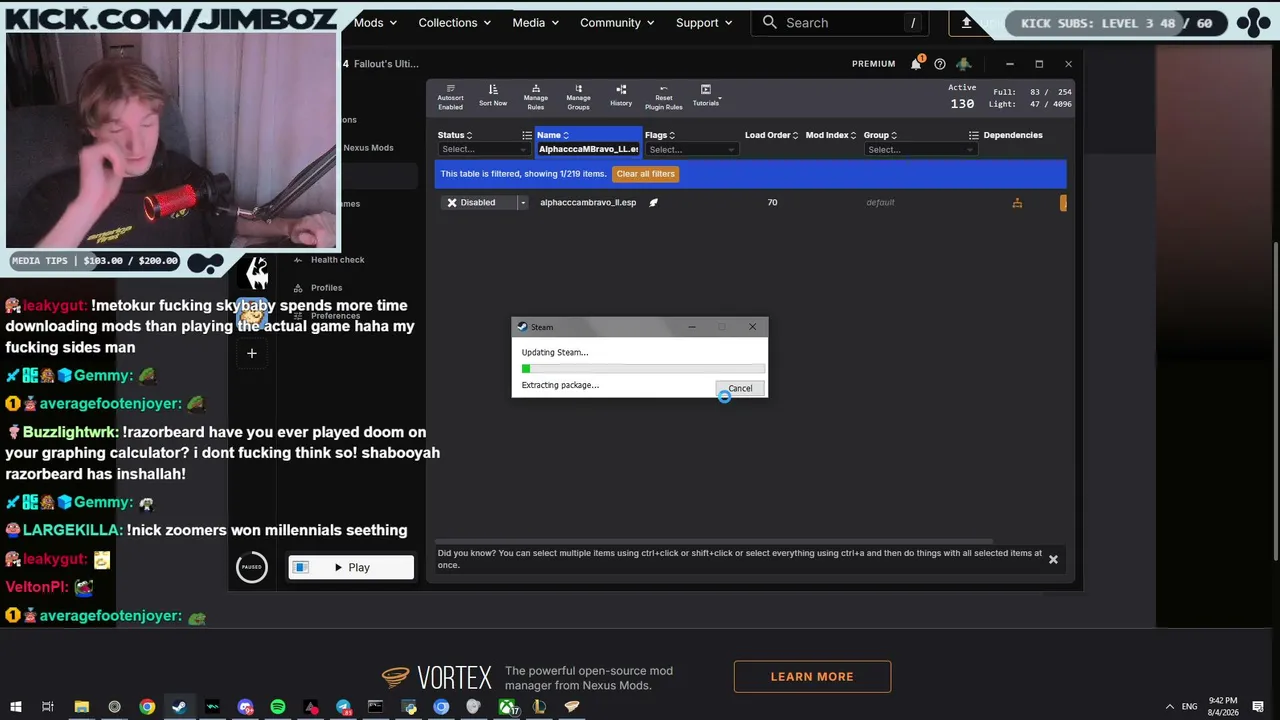
Task: Open the Support menu on Nexus site
Action: click(x=704, y=22)
